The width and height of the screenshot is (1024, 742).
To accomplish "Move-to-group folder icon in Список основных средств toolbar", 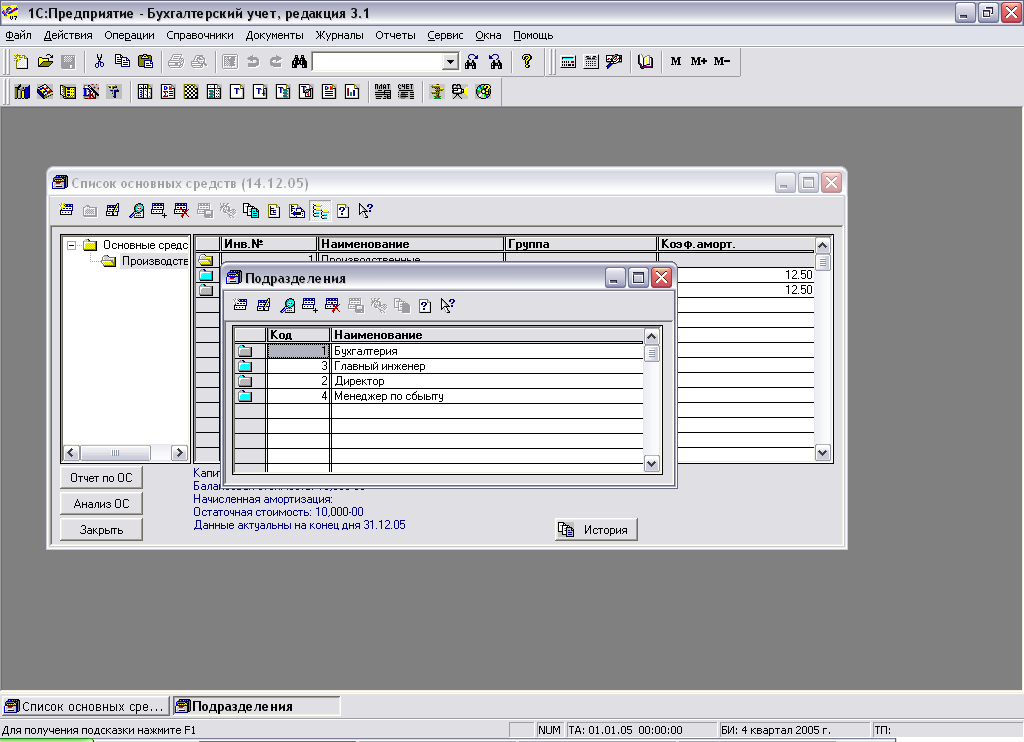I will point(297,210).
